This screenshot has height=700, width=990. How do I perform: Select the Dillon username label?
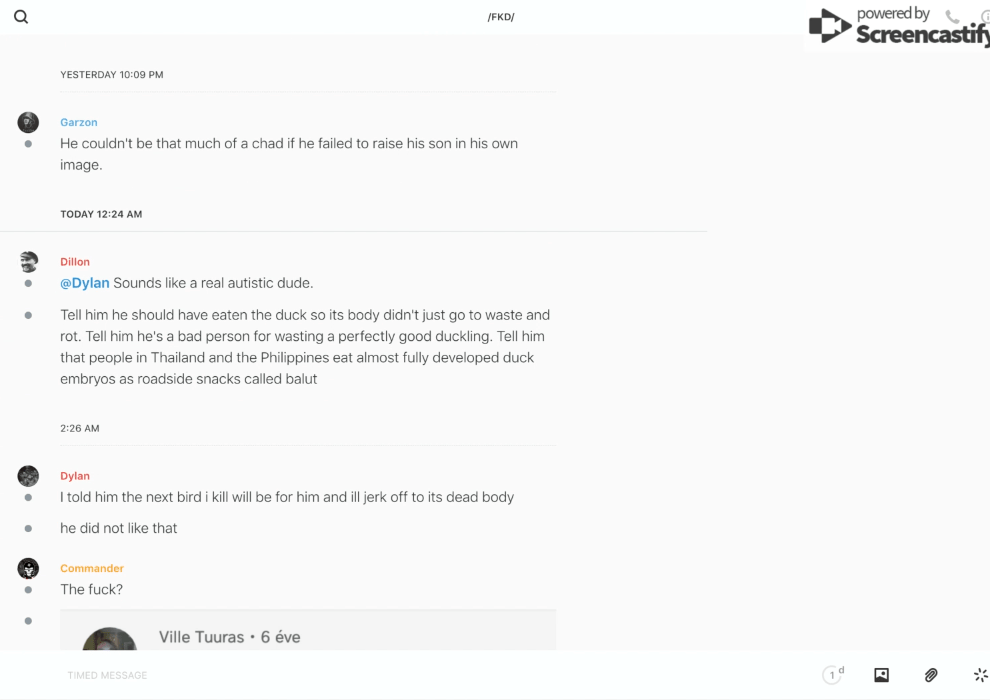75,262
